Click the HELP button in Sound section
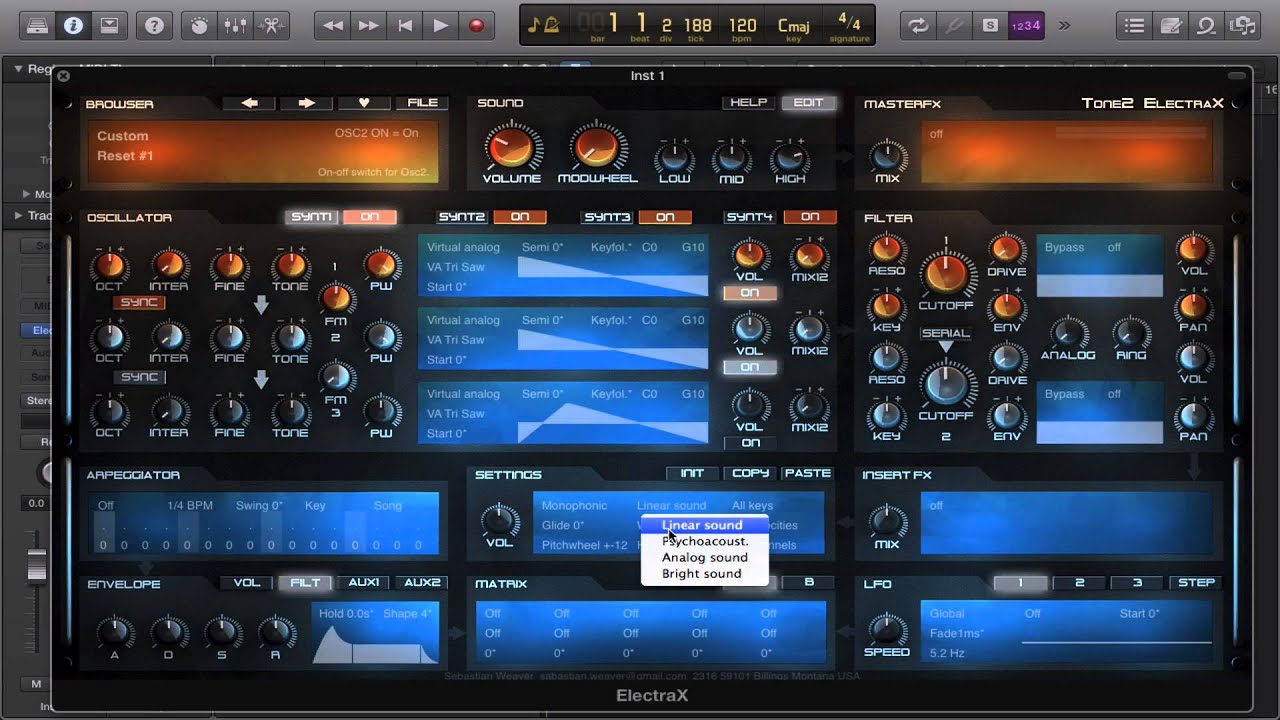1280x720 pixels. [748, 102]
